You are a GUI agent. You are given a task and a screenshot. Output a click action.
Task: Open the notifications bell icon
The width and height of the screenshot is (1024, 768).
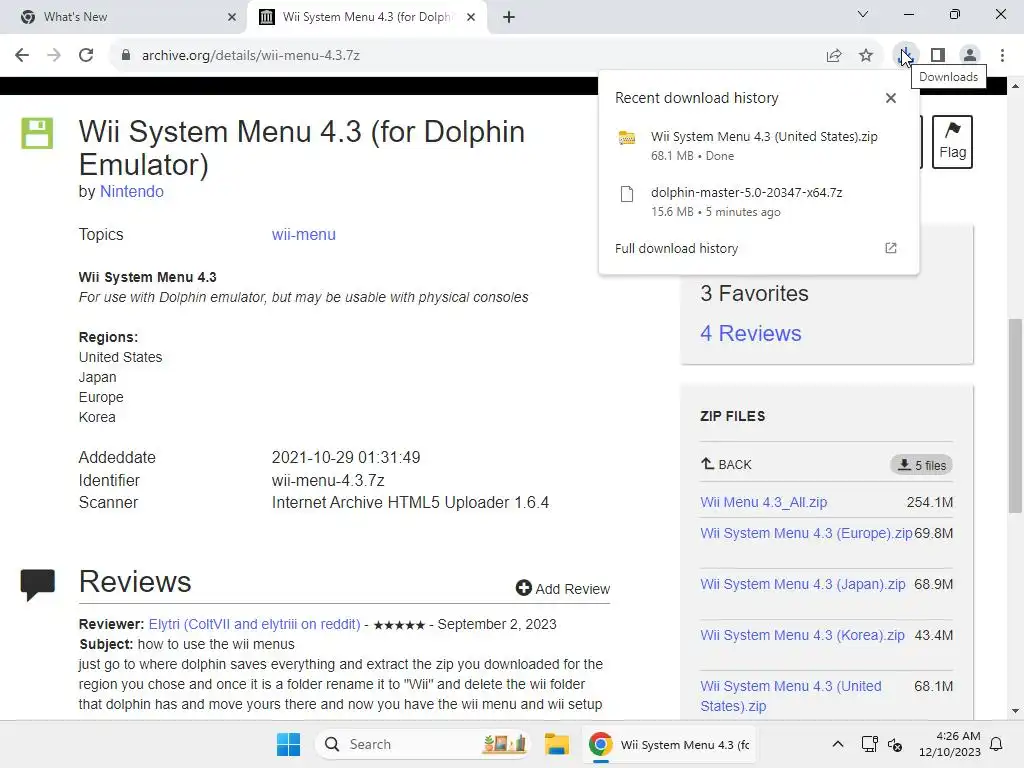[x=997, y=744]
